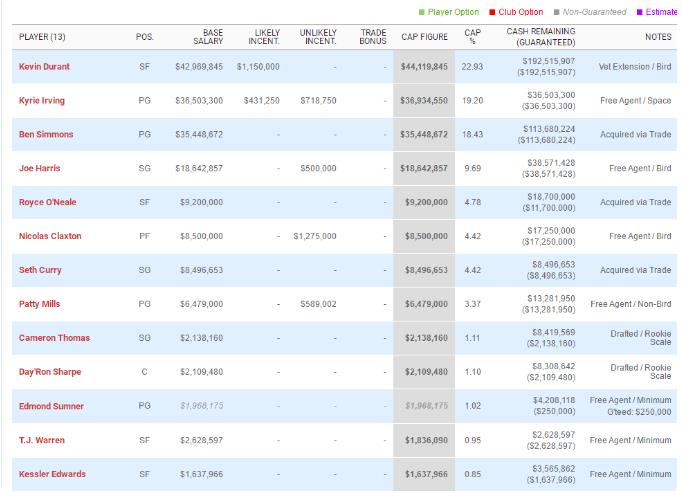682x500 pixels.
Task: View Nicolas Claxton's player profile
Action: tap(50, 236)
